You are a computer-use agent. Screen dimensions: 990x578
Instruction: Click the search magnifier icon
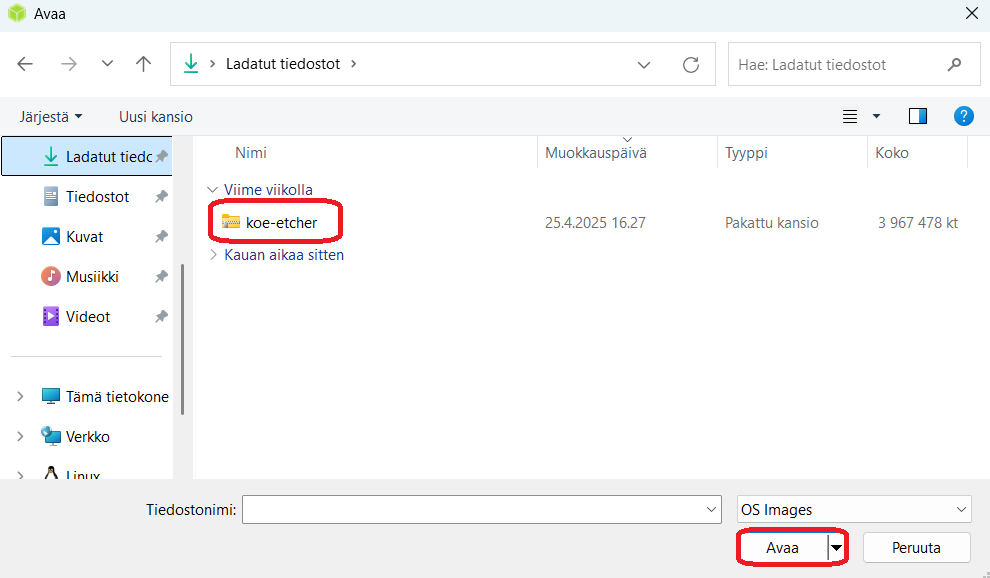tap(954, 64)
